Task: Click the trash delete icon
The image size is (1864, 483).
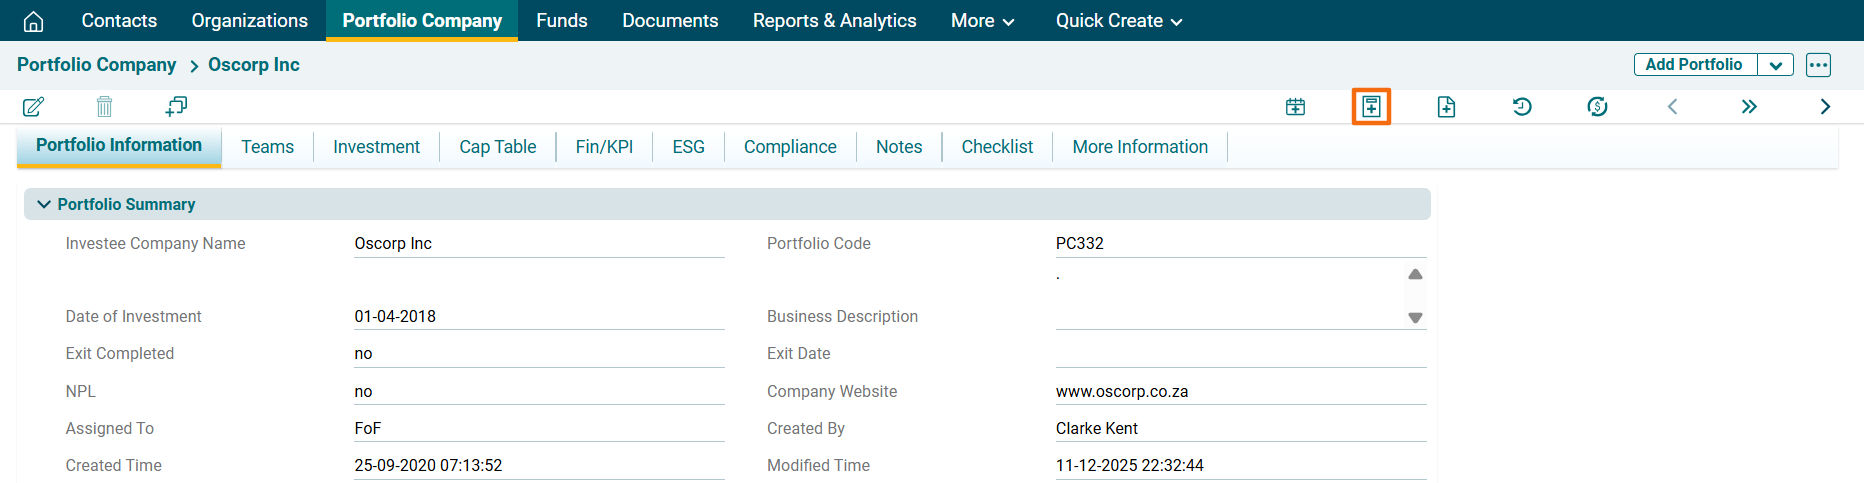Action: [104, 106]
